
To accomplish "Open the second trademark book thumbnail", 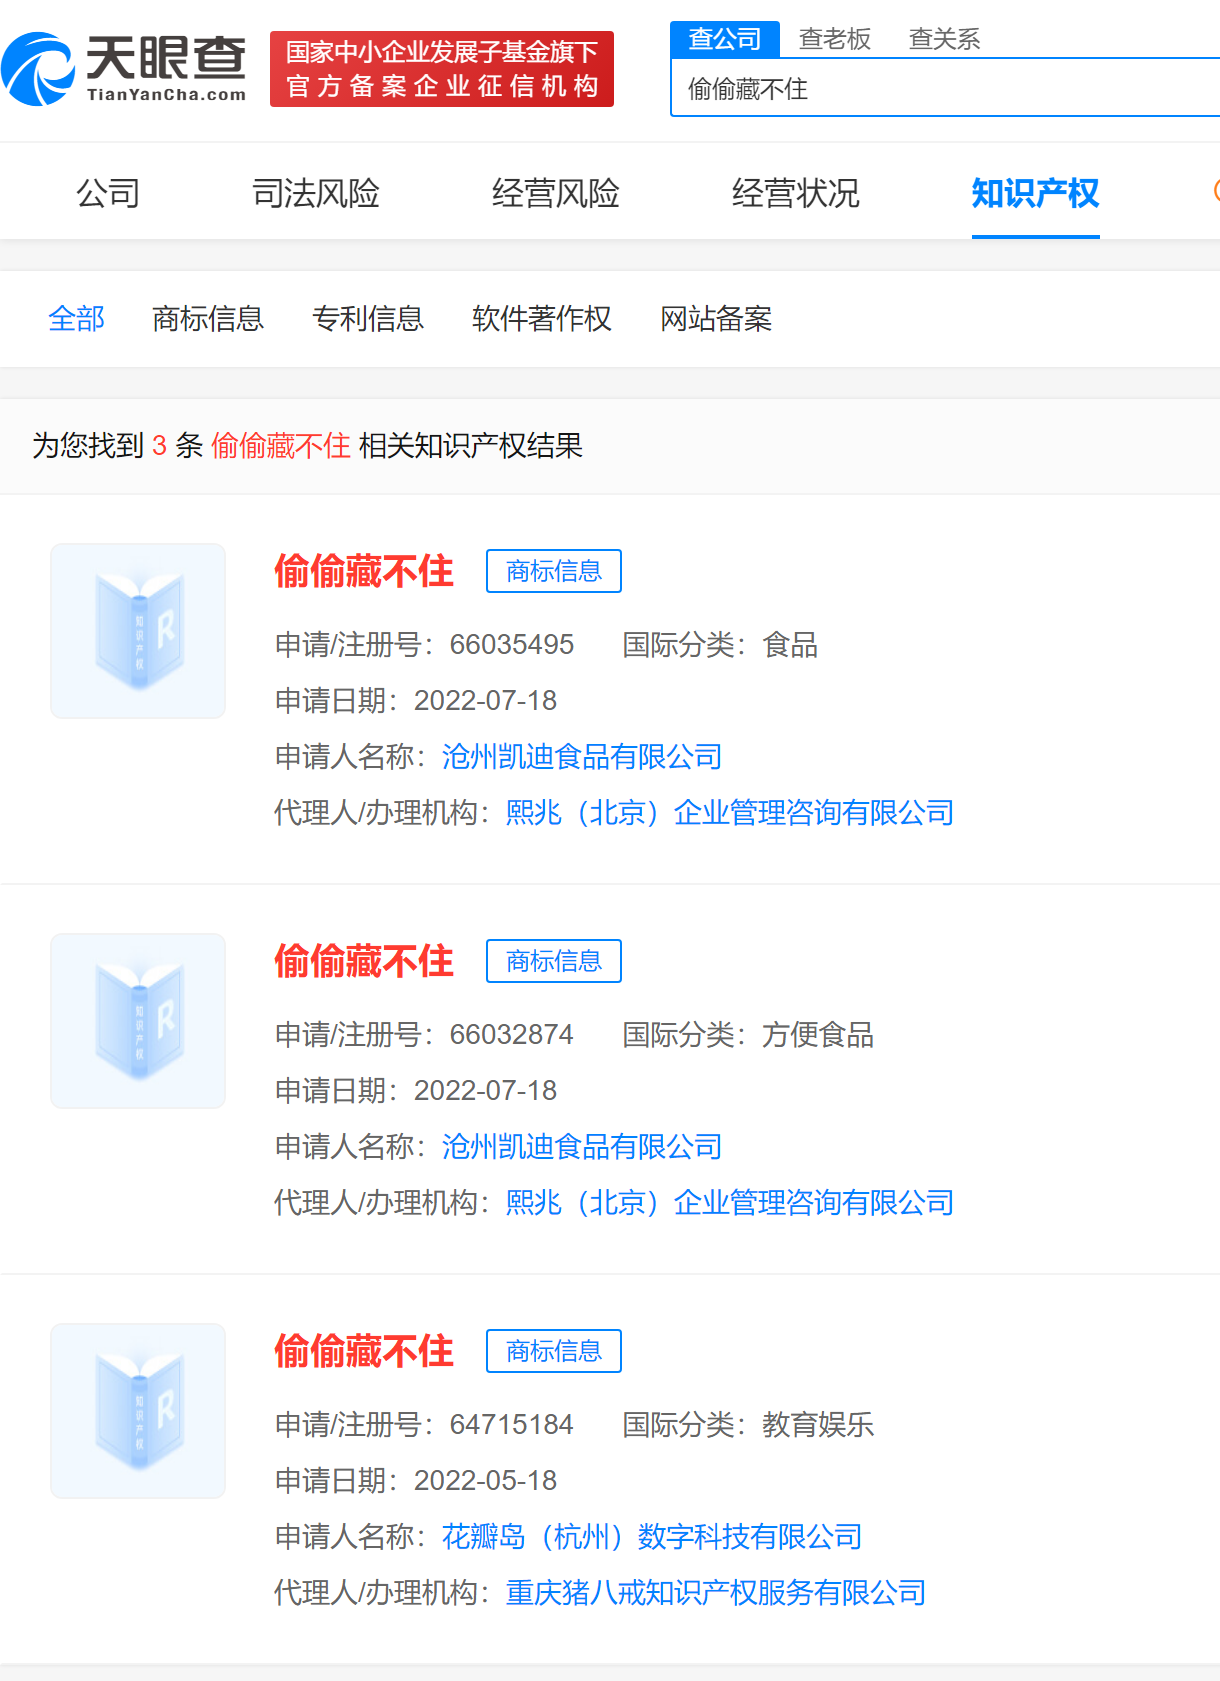I will 138,1021.
